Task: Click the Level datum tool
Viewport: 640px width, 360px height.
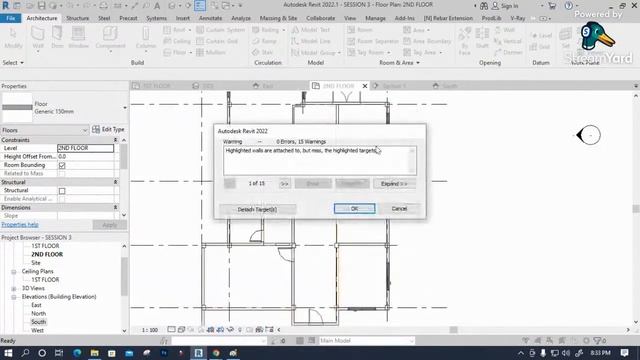Action: click(541, 36)
